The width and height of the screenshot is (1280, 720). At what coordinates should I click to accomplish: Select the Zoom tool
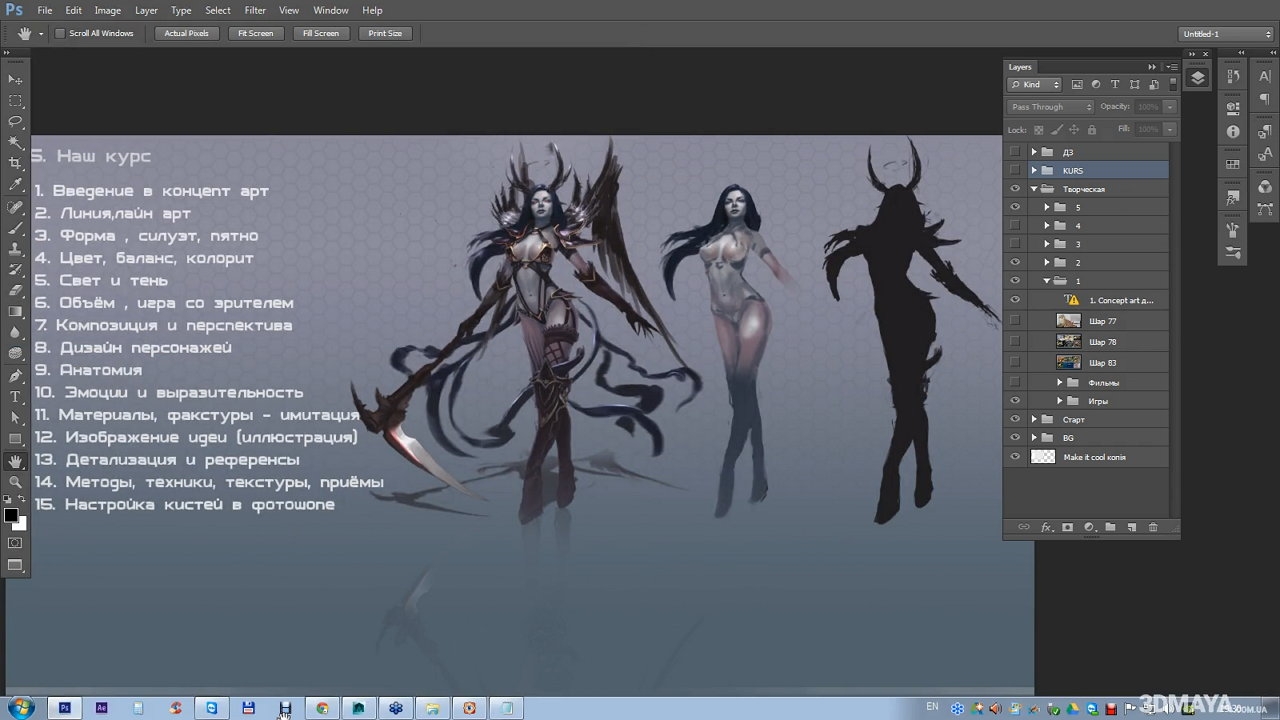point(15,482)
